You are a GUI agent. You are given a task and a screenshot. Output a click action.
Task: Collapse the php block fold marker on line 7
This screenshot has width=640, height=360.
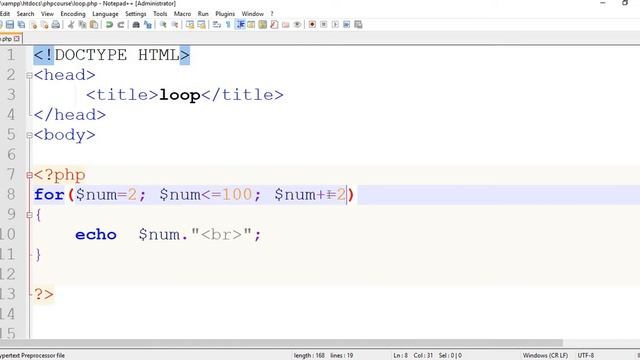(29, 176)
